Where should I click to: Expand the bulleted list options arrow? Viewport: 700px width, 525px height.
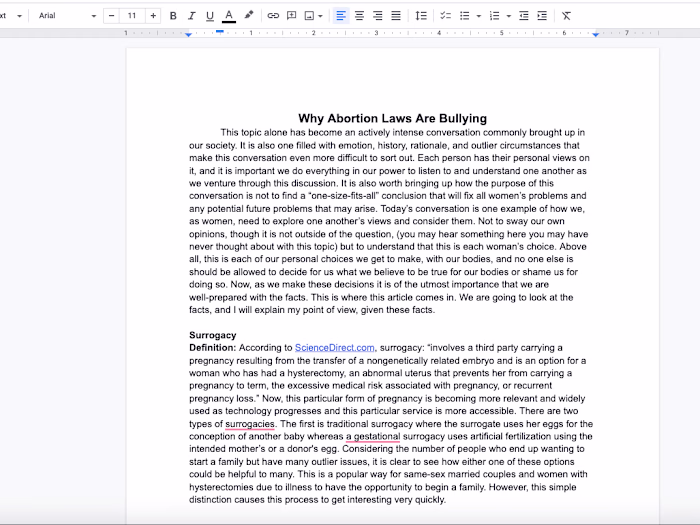[x=479, y=16]
